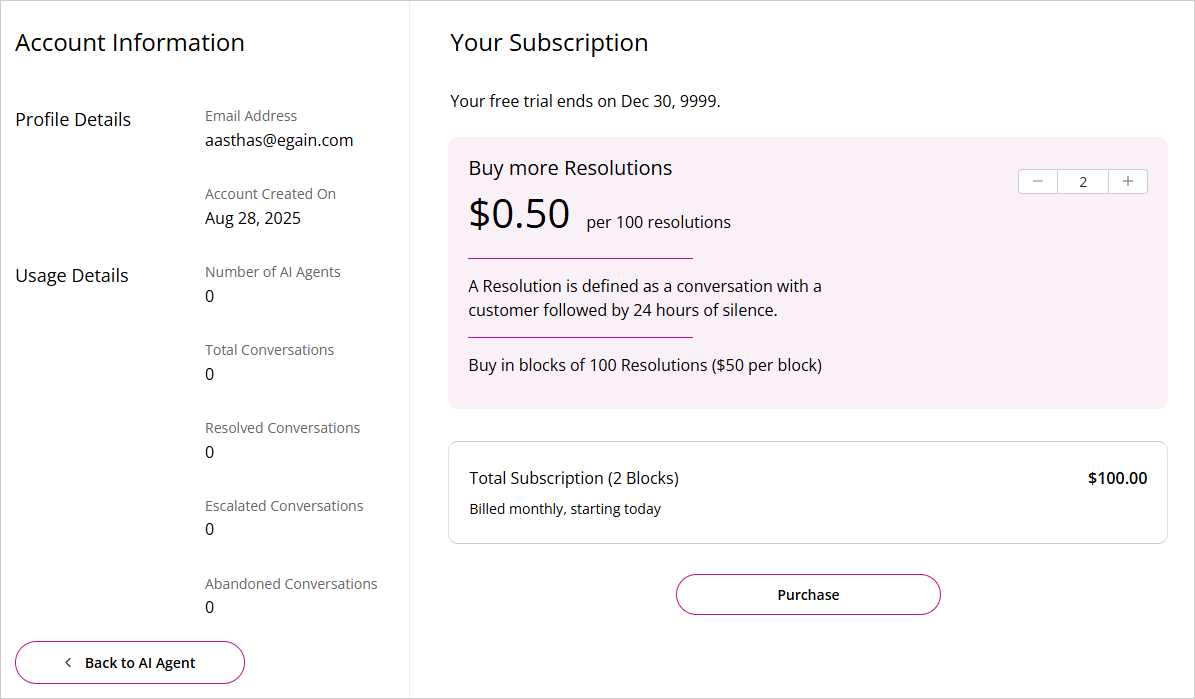Image resolution: width=1195 pixels, height=699 pixels.
Task: Click the Buy more Resolutions heading
Action: pos(570,168)
